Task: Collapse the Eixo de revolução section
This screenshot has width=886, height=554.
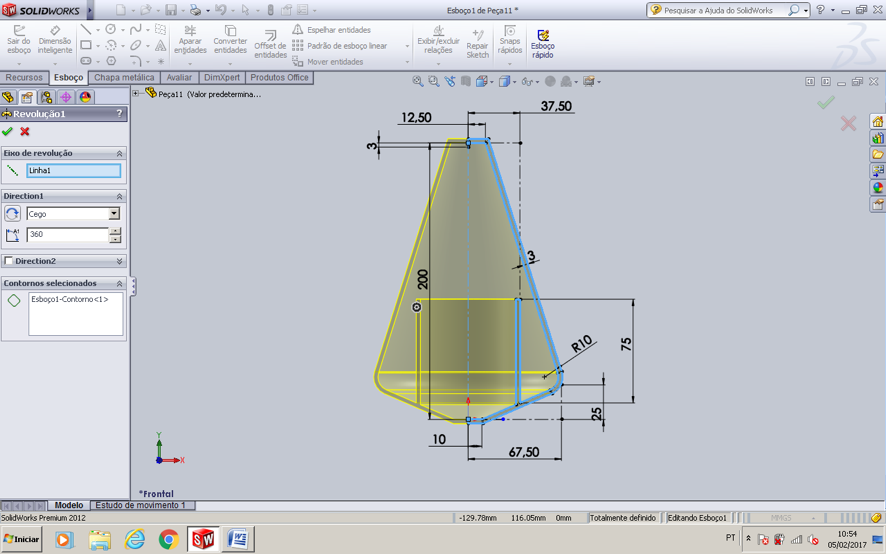Action: [x=119, y=153]
